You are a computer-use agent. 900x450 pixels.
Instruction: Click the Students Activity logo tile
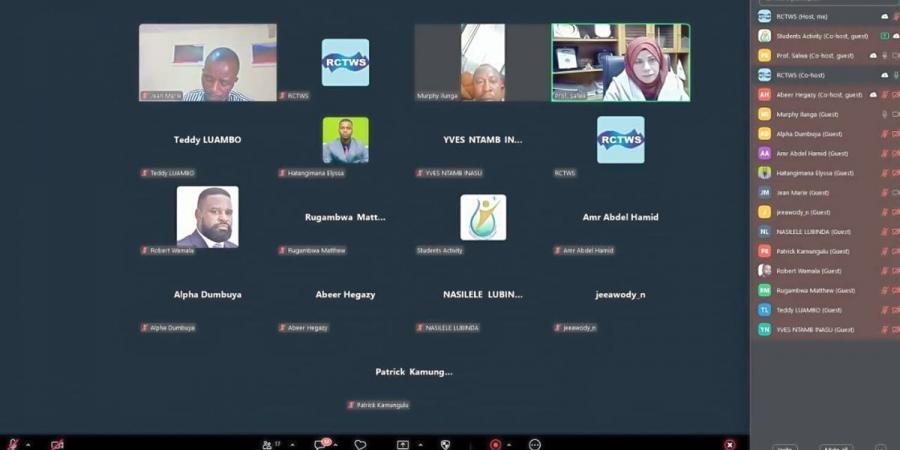(x=483, y=218)
